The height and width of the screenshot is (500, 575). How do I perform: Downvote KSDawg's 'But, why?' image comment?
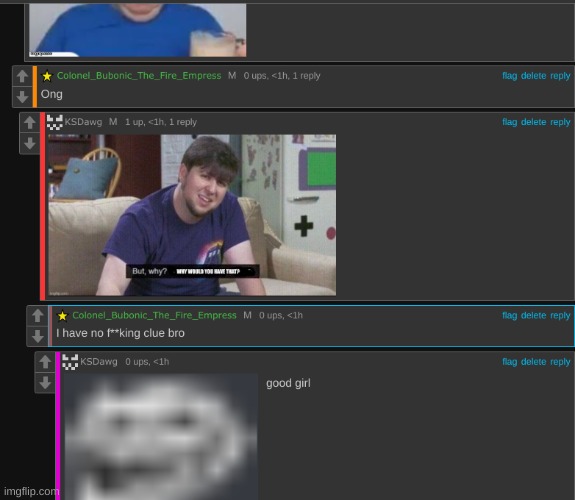[x=30, y=143]
